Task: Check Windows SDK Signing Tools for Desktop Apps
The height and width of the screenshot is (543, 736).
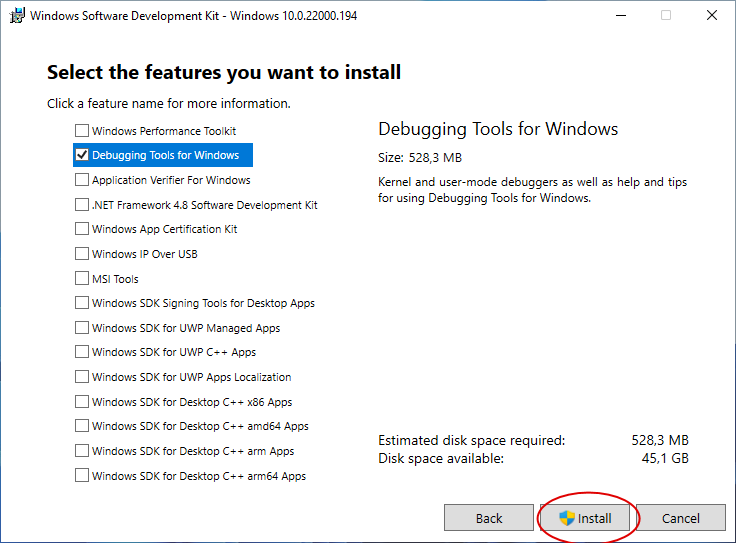Action: 82,303
